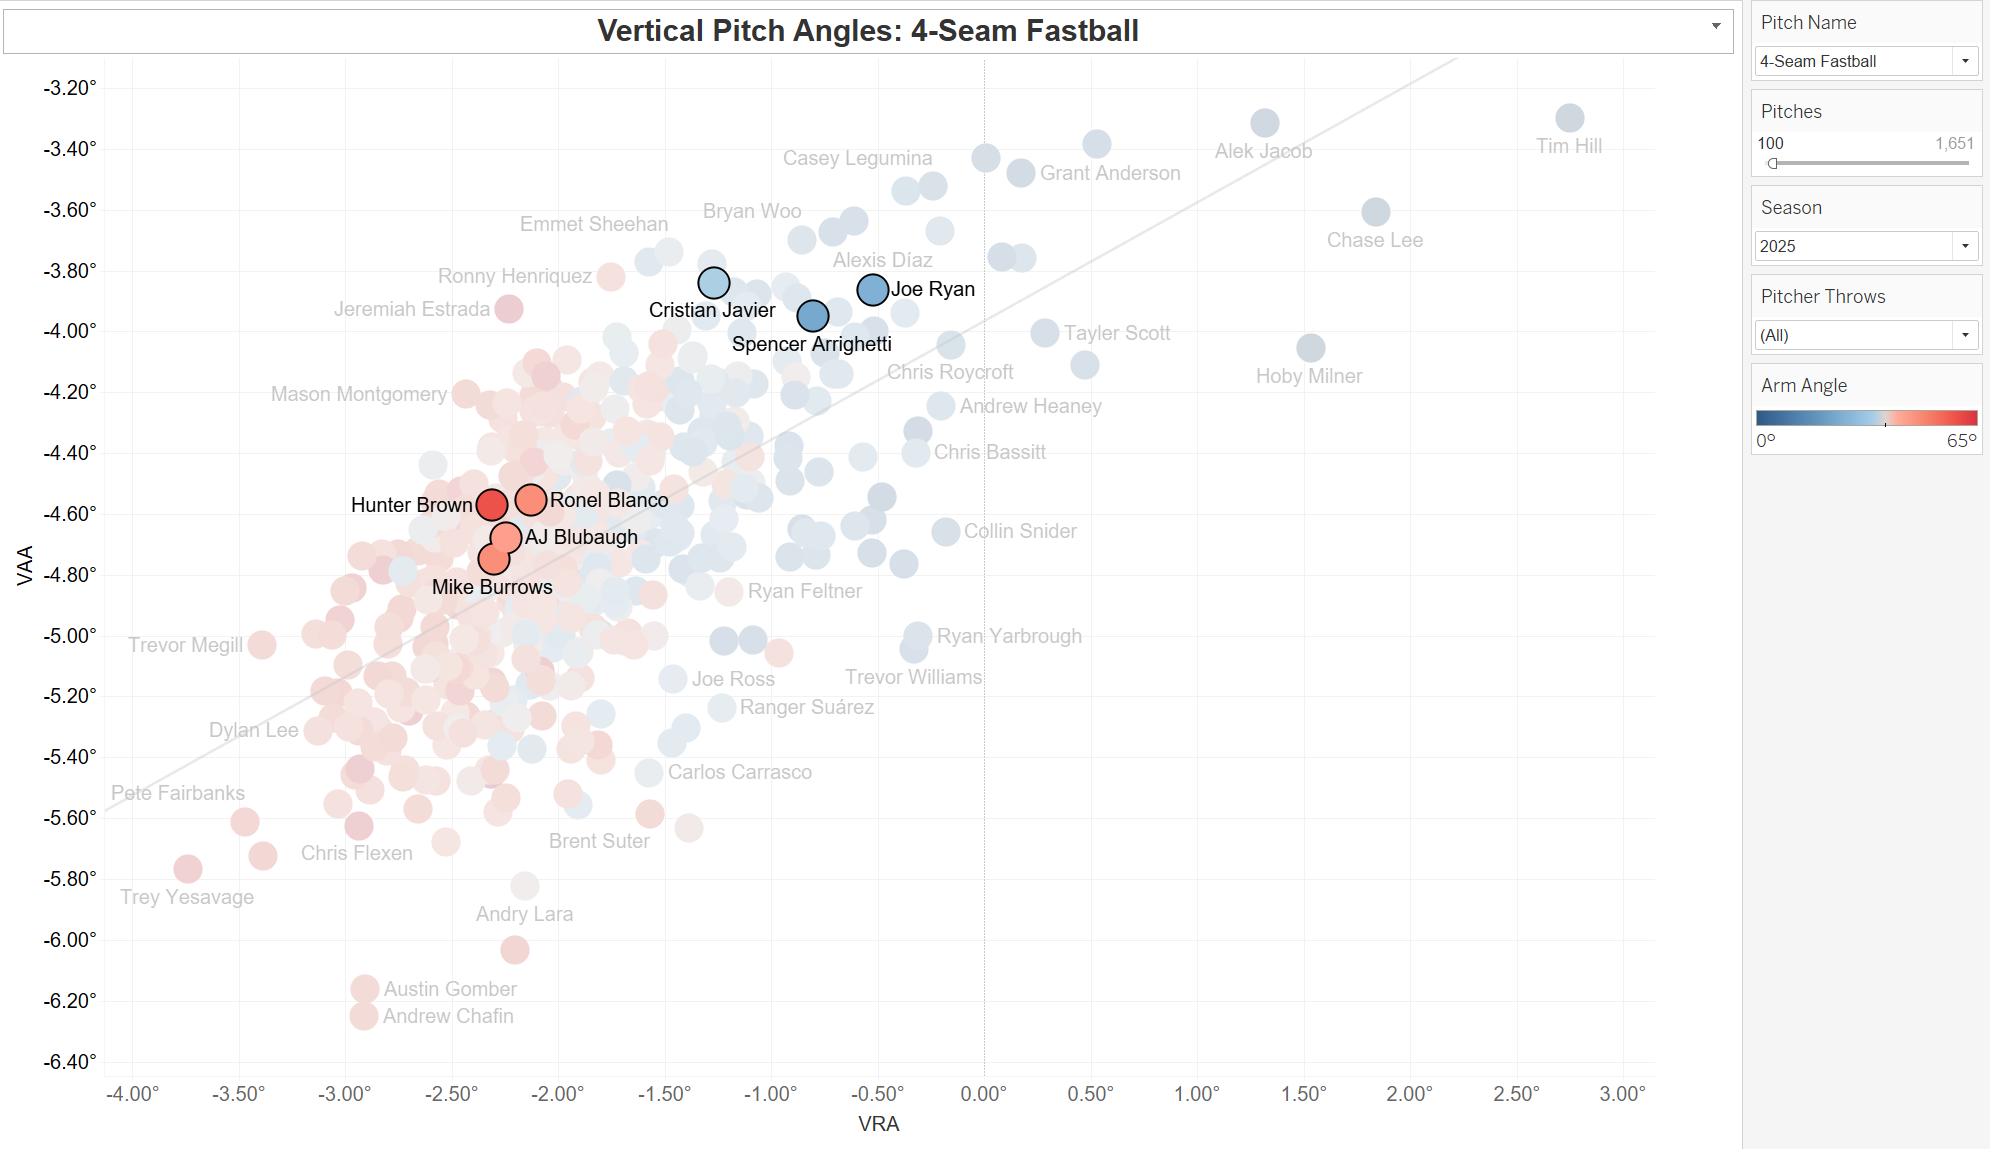Click the Arm Angle color gradient legend
The image size is (1990, 1149).
[1866, 418]
